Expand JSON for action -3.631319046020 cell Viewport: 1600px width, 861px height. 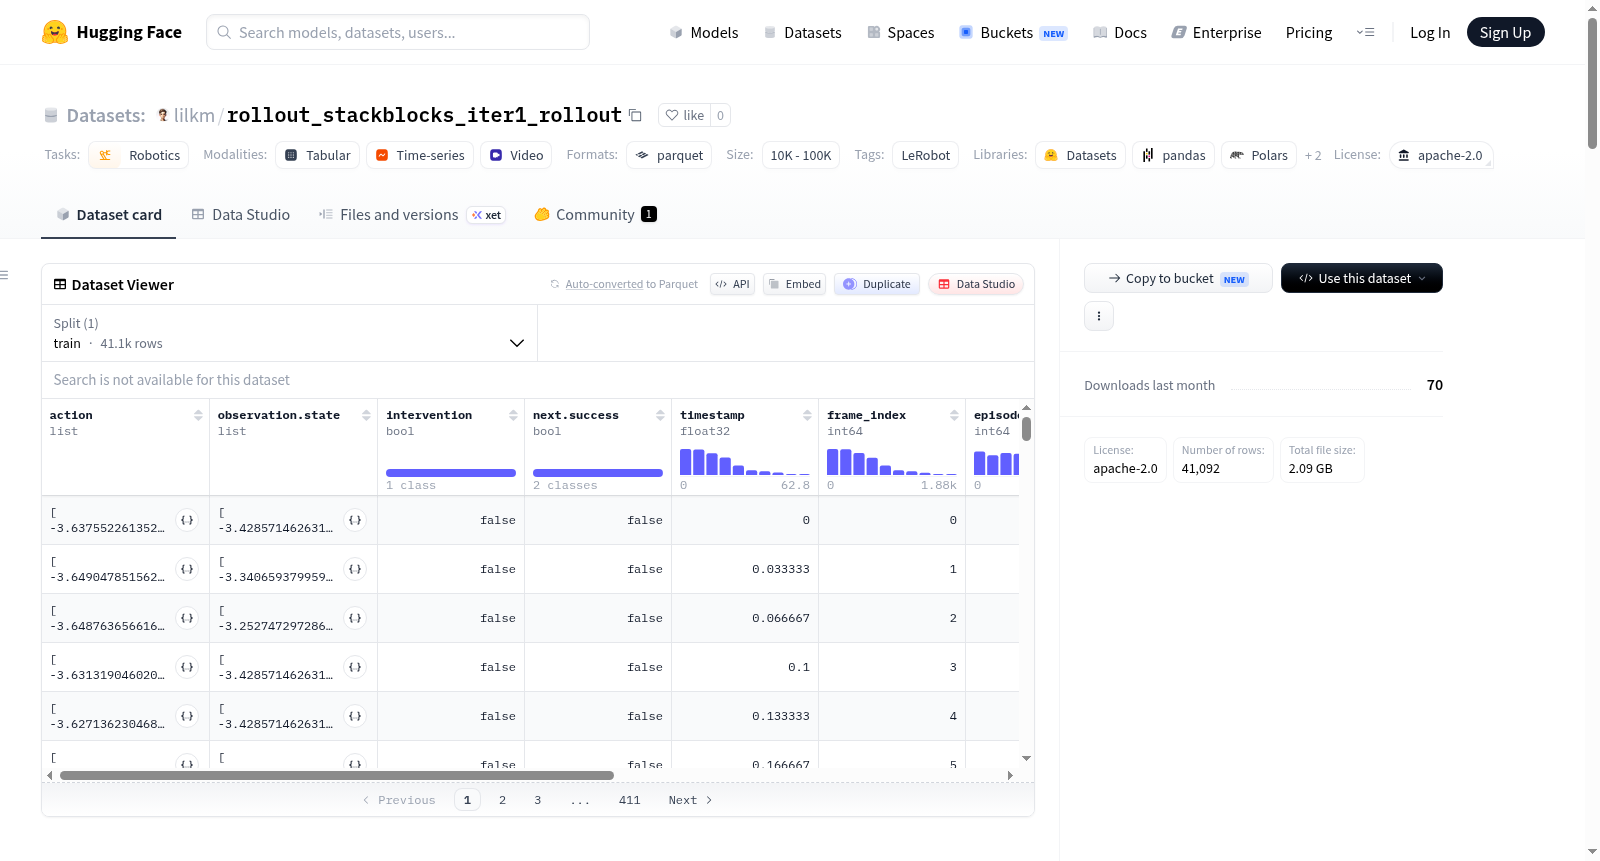(187, 667)
